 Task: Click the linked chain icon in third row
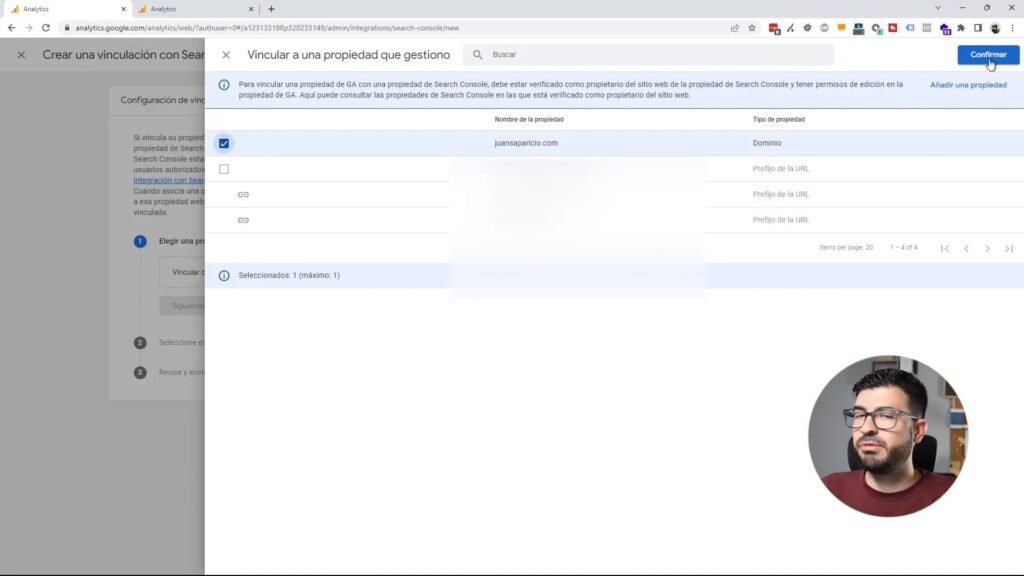click(x=243, y=195)
